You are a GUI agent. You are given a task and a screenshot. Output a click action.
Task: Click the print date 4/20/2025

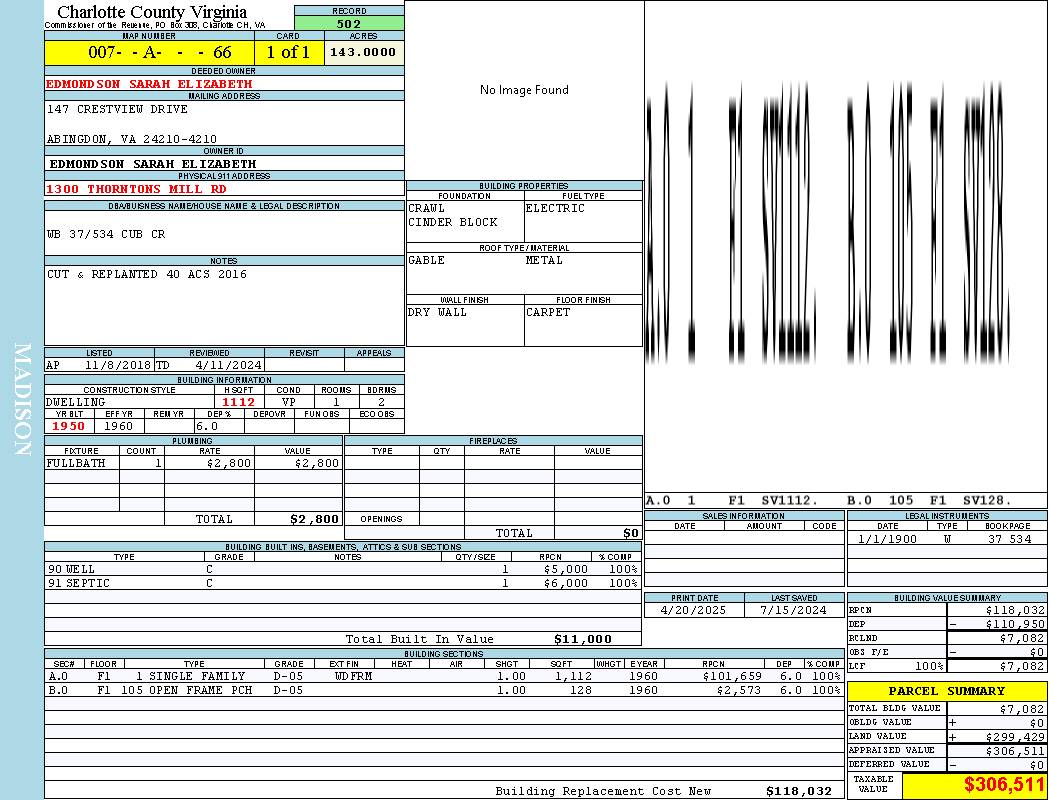click(693, 611)
